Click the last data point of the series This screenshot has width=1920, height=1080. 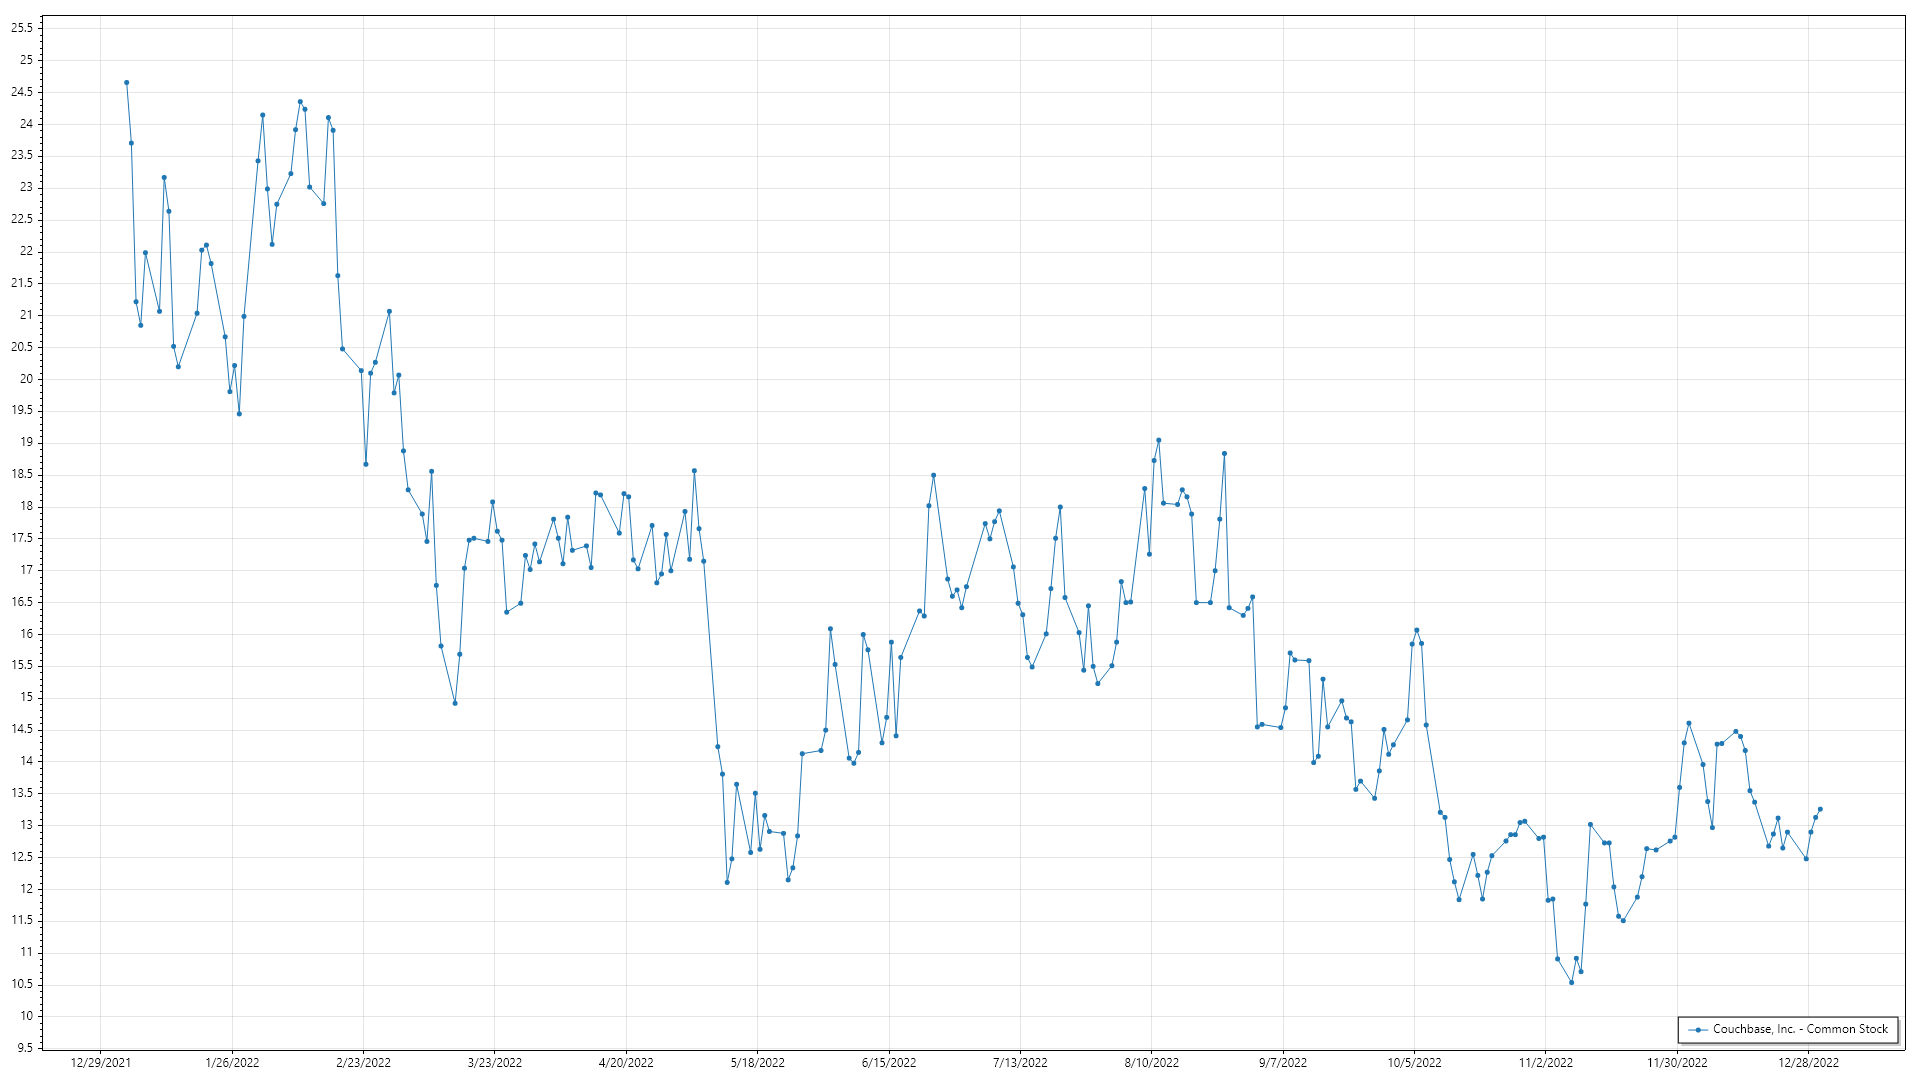1820,809
